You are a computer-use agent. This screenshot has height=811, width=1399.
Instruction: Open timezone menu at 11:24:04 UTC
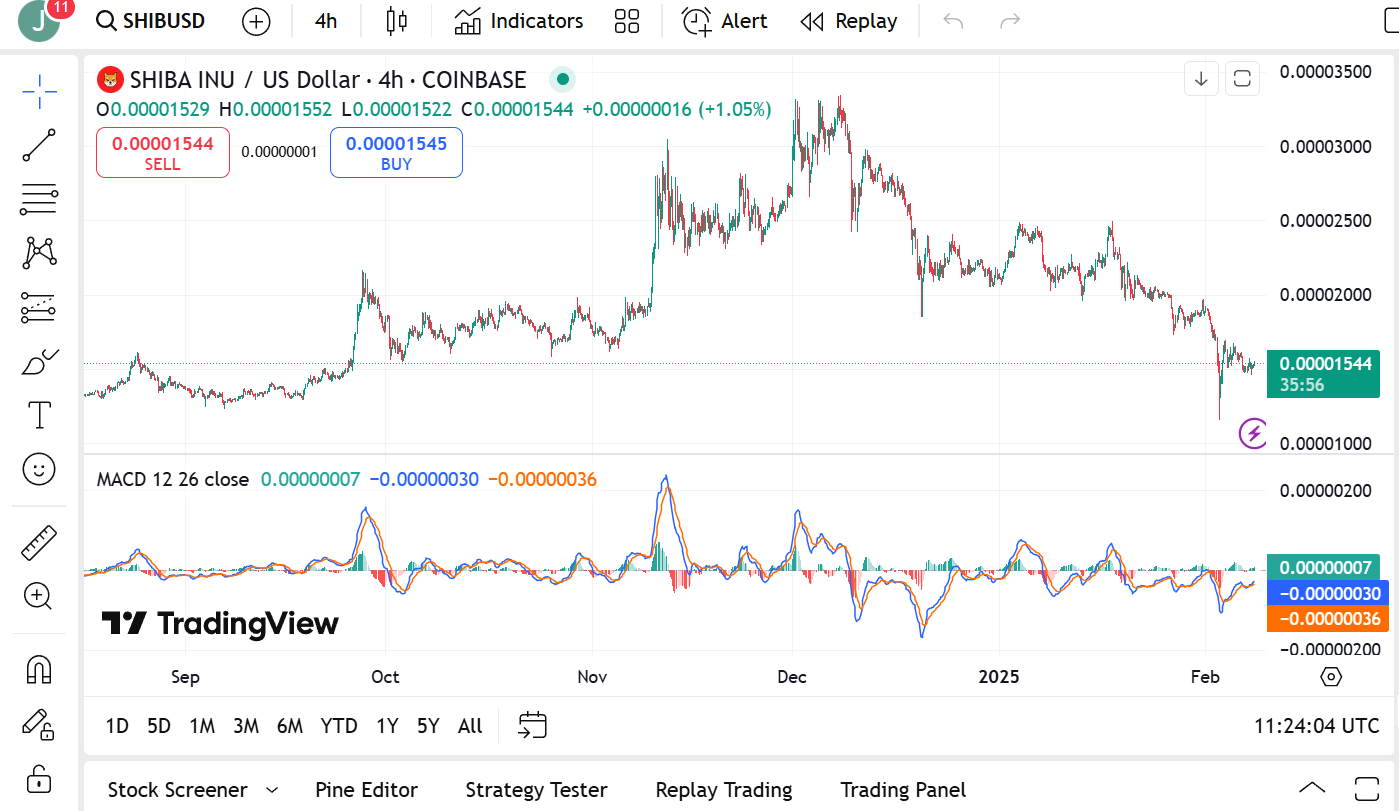pyautogui.click(x=1316, y=726)
